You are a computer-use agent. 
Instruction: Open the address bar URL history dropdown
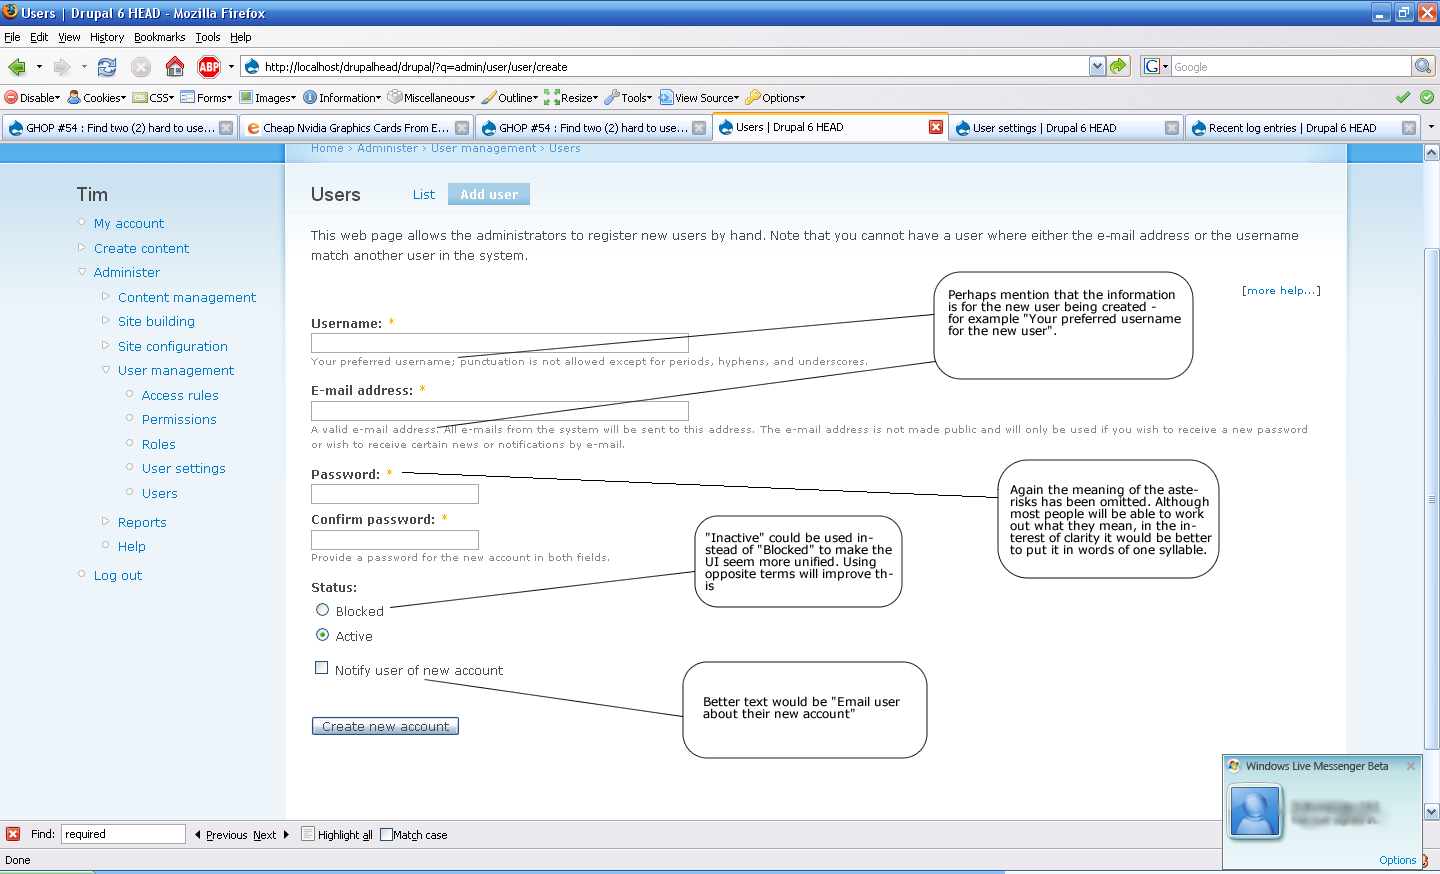[1097, 66]
